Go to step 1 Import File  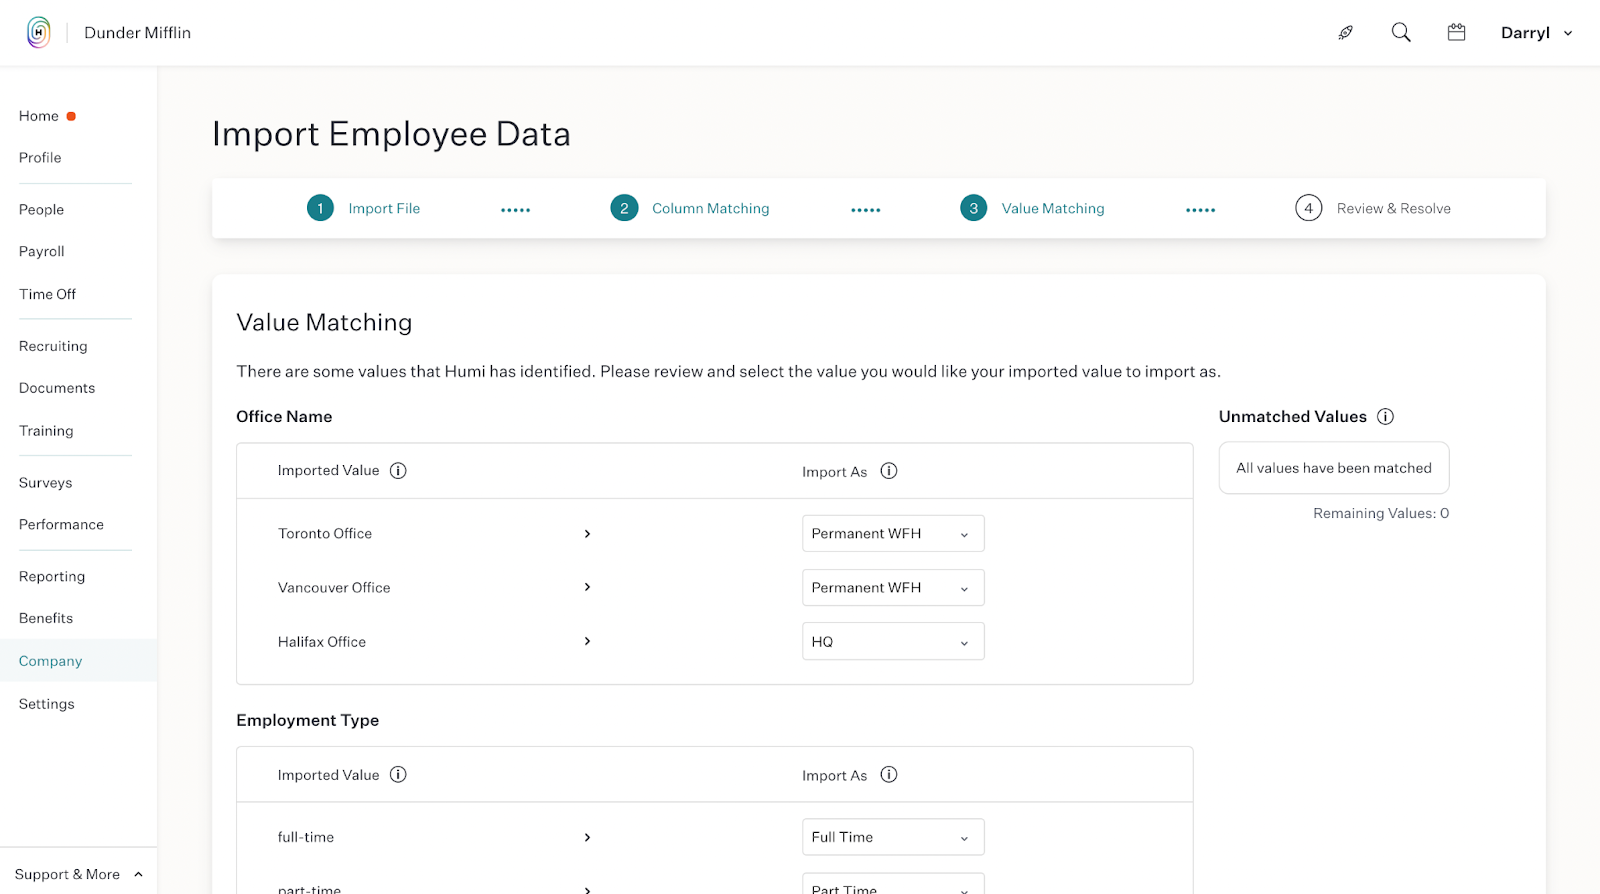(363, 208)
